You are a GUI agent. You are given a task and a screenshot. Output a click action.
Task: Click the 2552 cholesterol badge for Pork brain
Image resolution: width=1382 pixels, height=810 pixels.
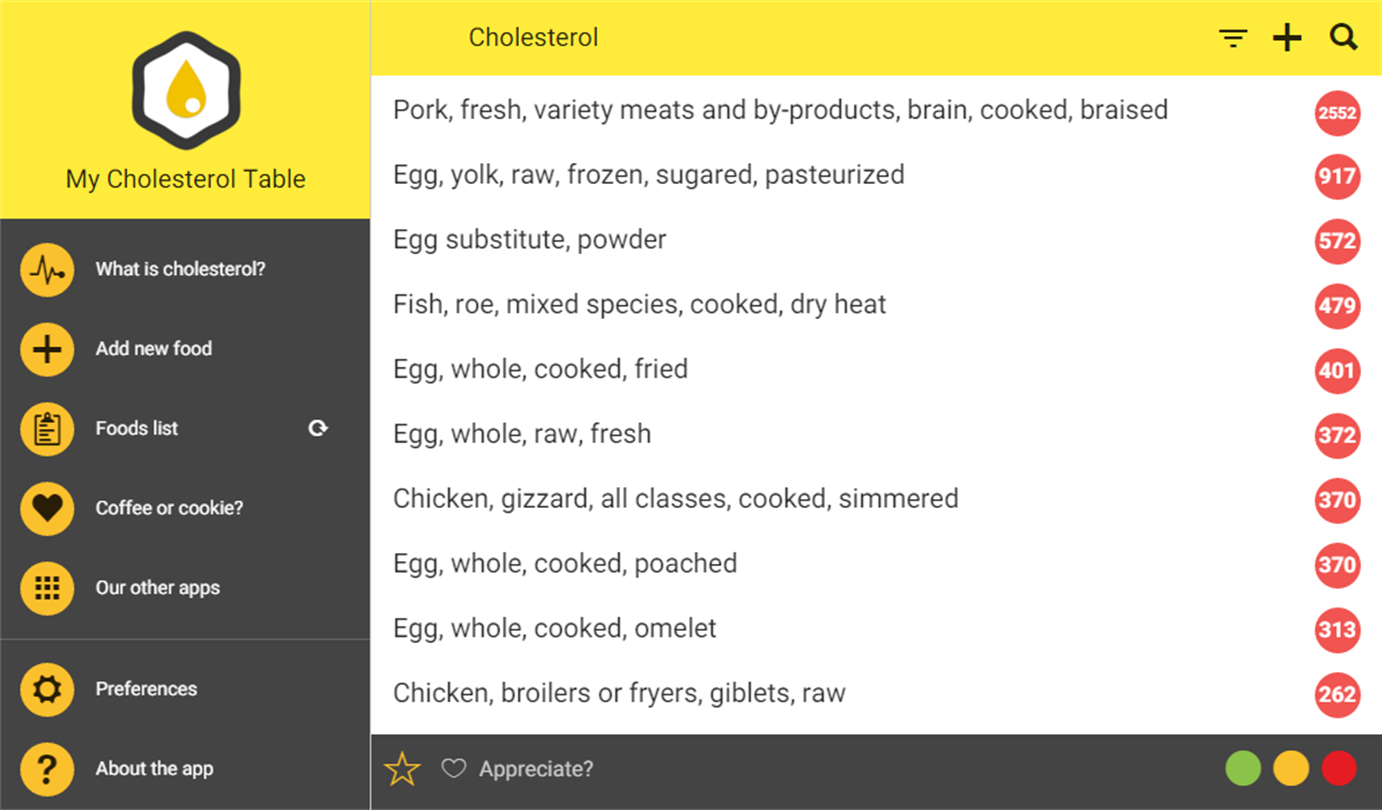1337,112
